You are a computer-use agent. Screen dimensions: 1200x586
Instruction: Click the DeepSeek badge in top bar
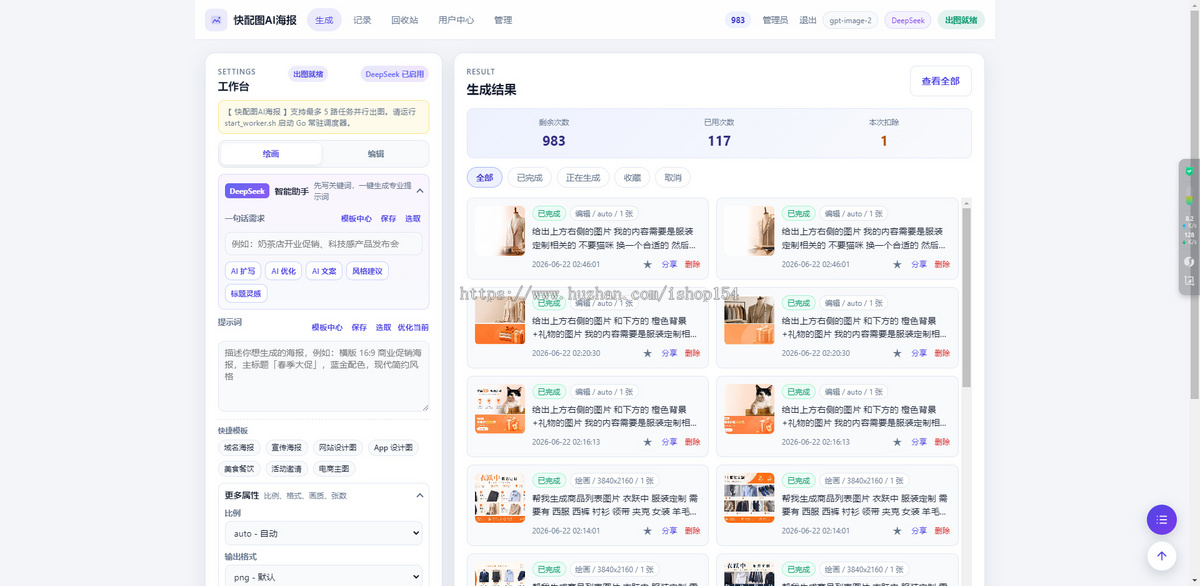[908, 20]
